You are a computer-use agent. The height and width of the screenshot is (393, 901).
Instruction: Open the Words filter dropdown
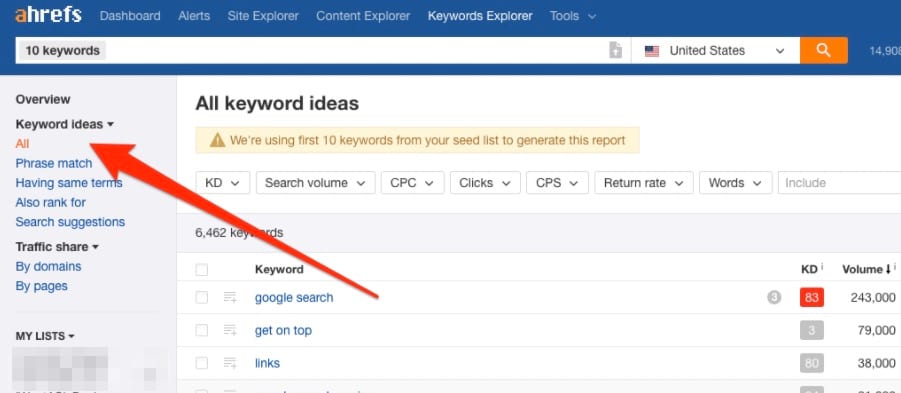pyautogui.click(x=736, y=183)
